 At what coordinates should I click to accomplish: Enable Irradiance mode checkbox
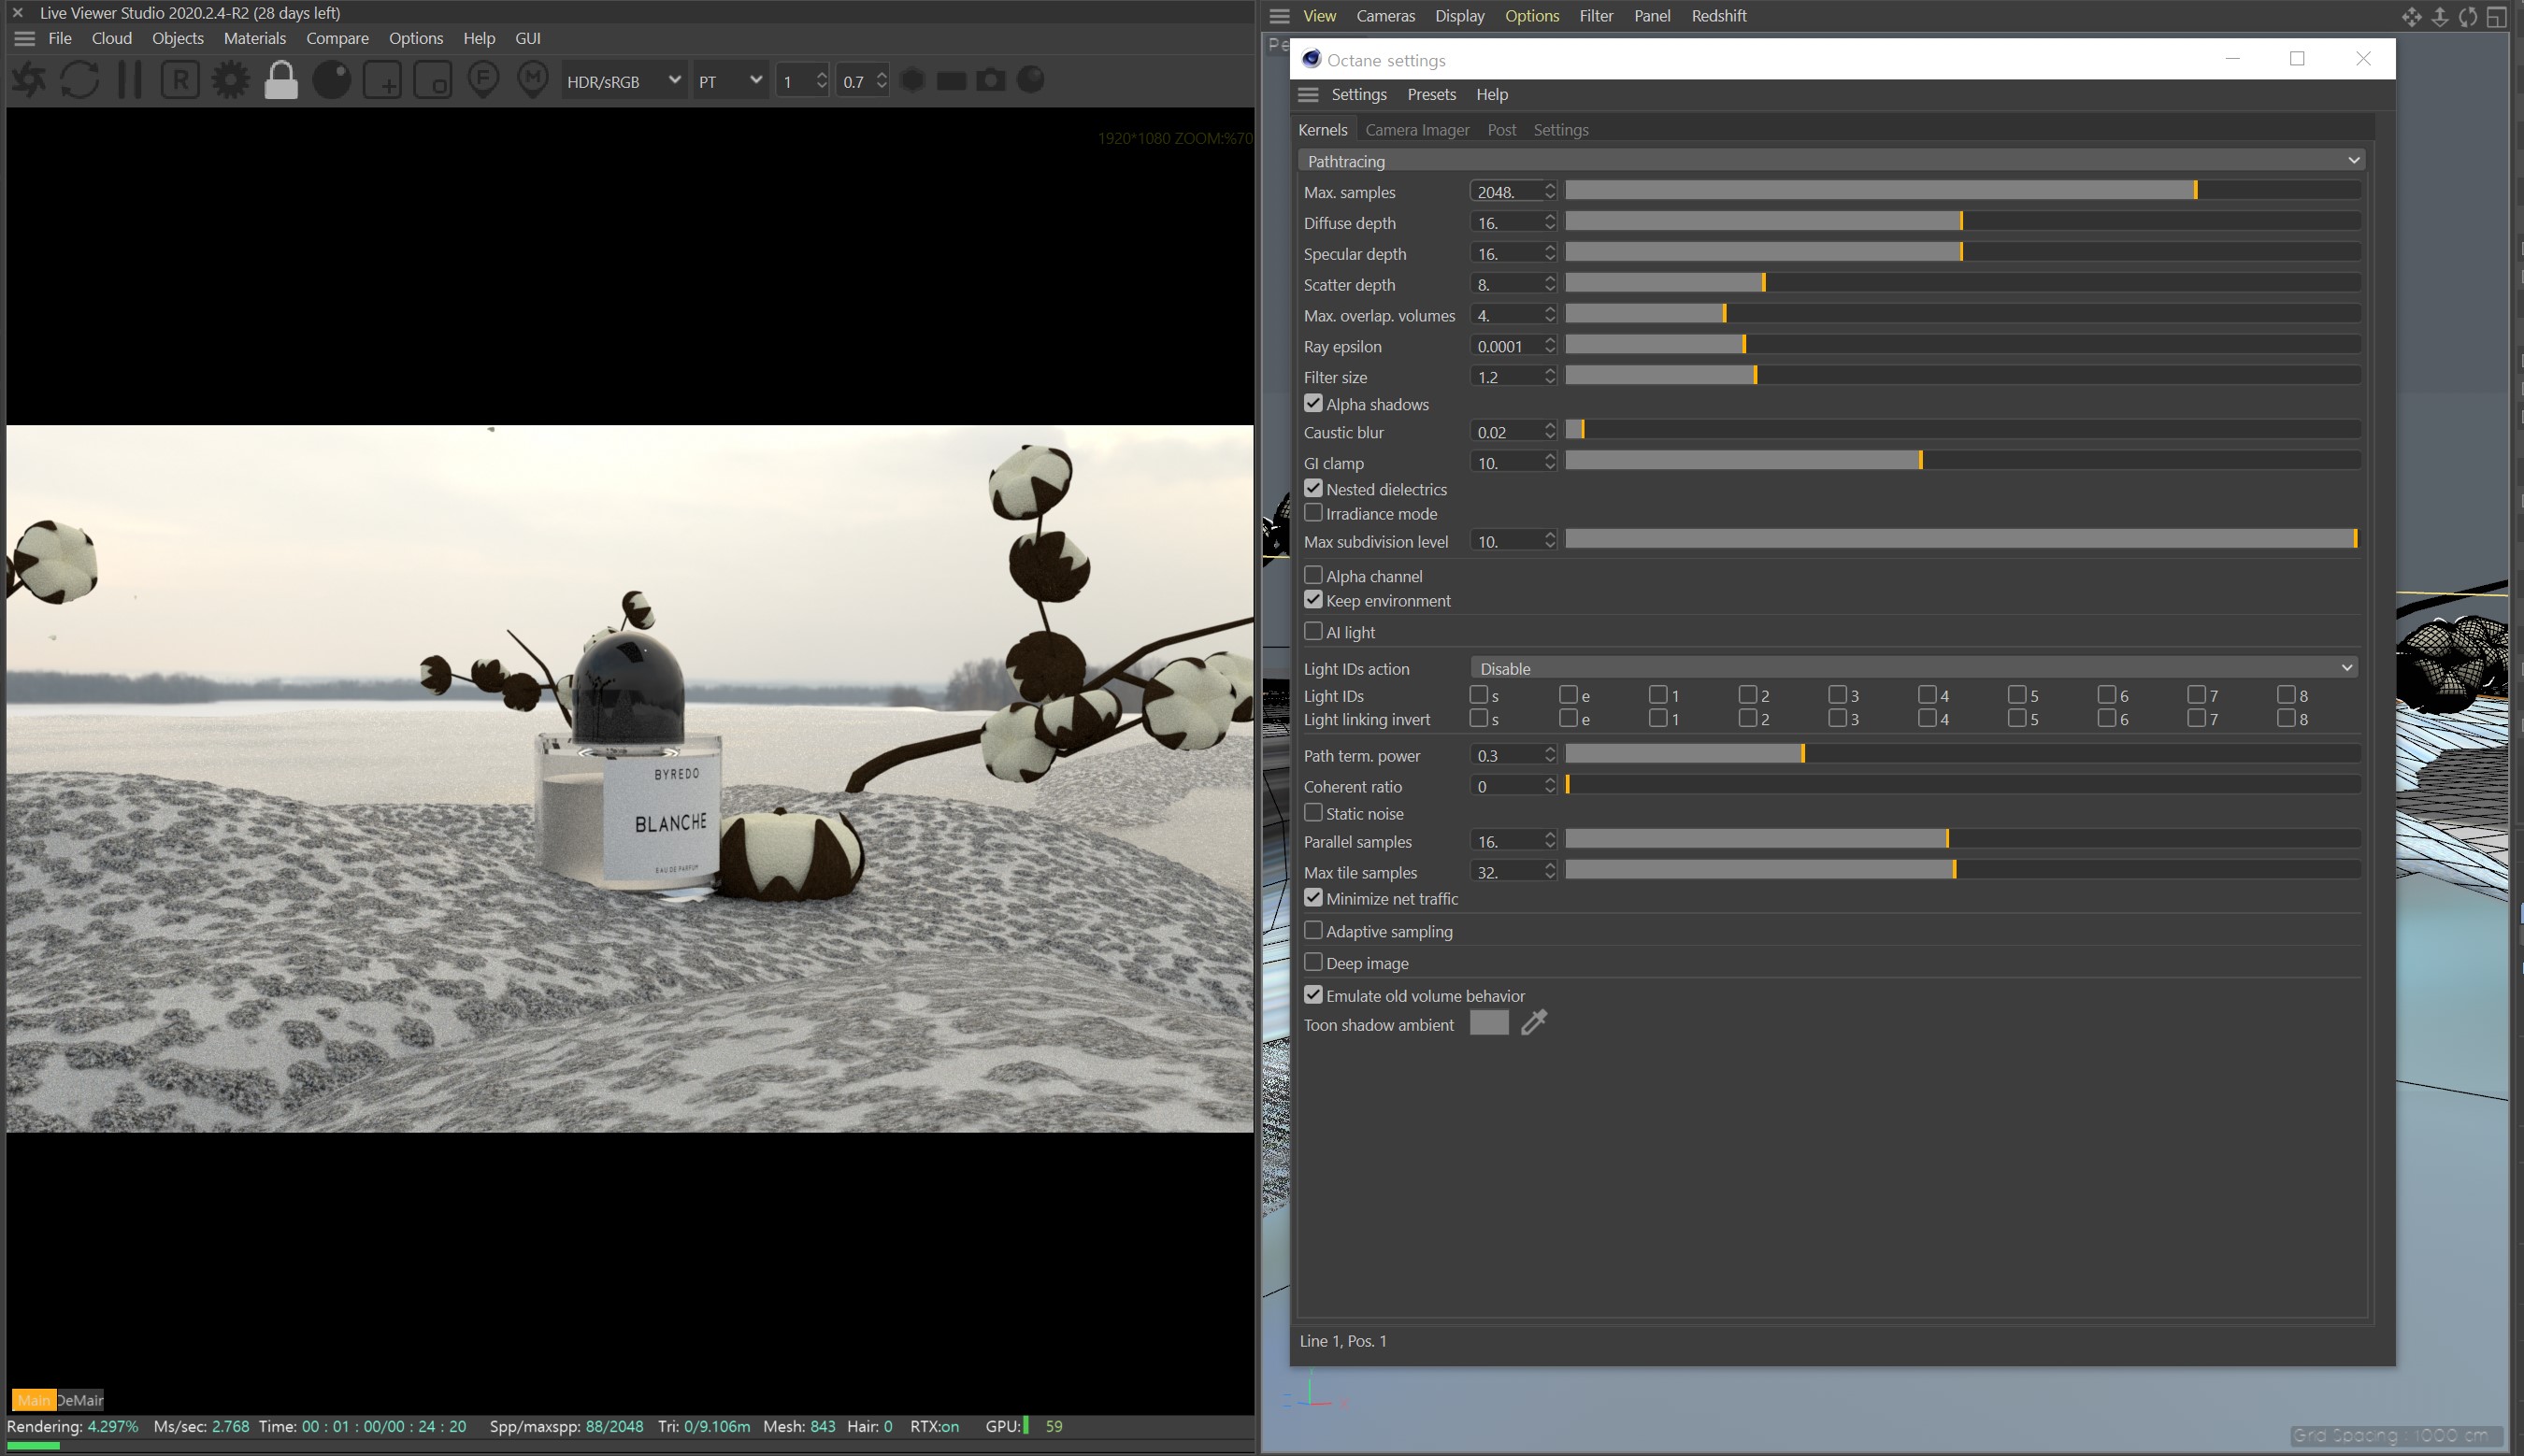(1313, 513)
